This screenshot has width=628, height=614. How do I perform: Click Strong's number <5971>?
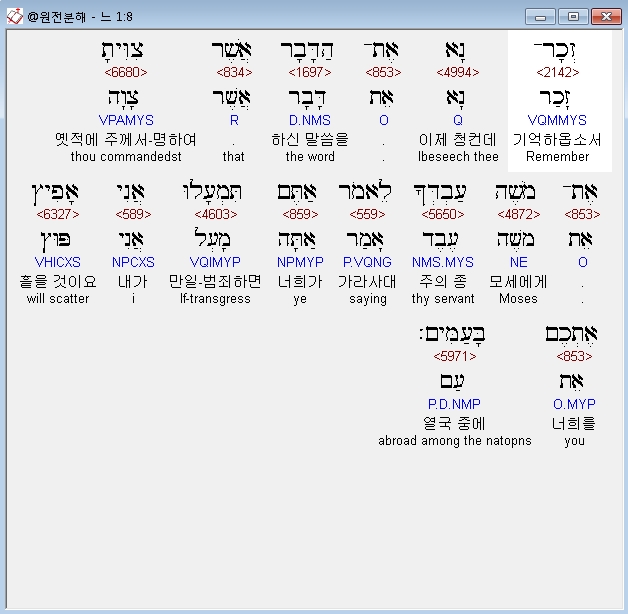coord(455,356)
